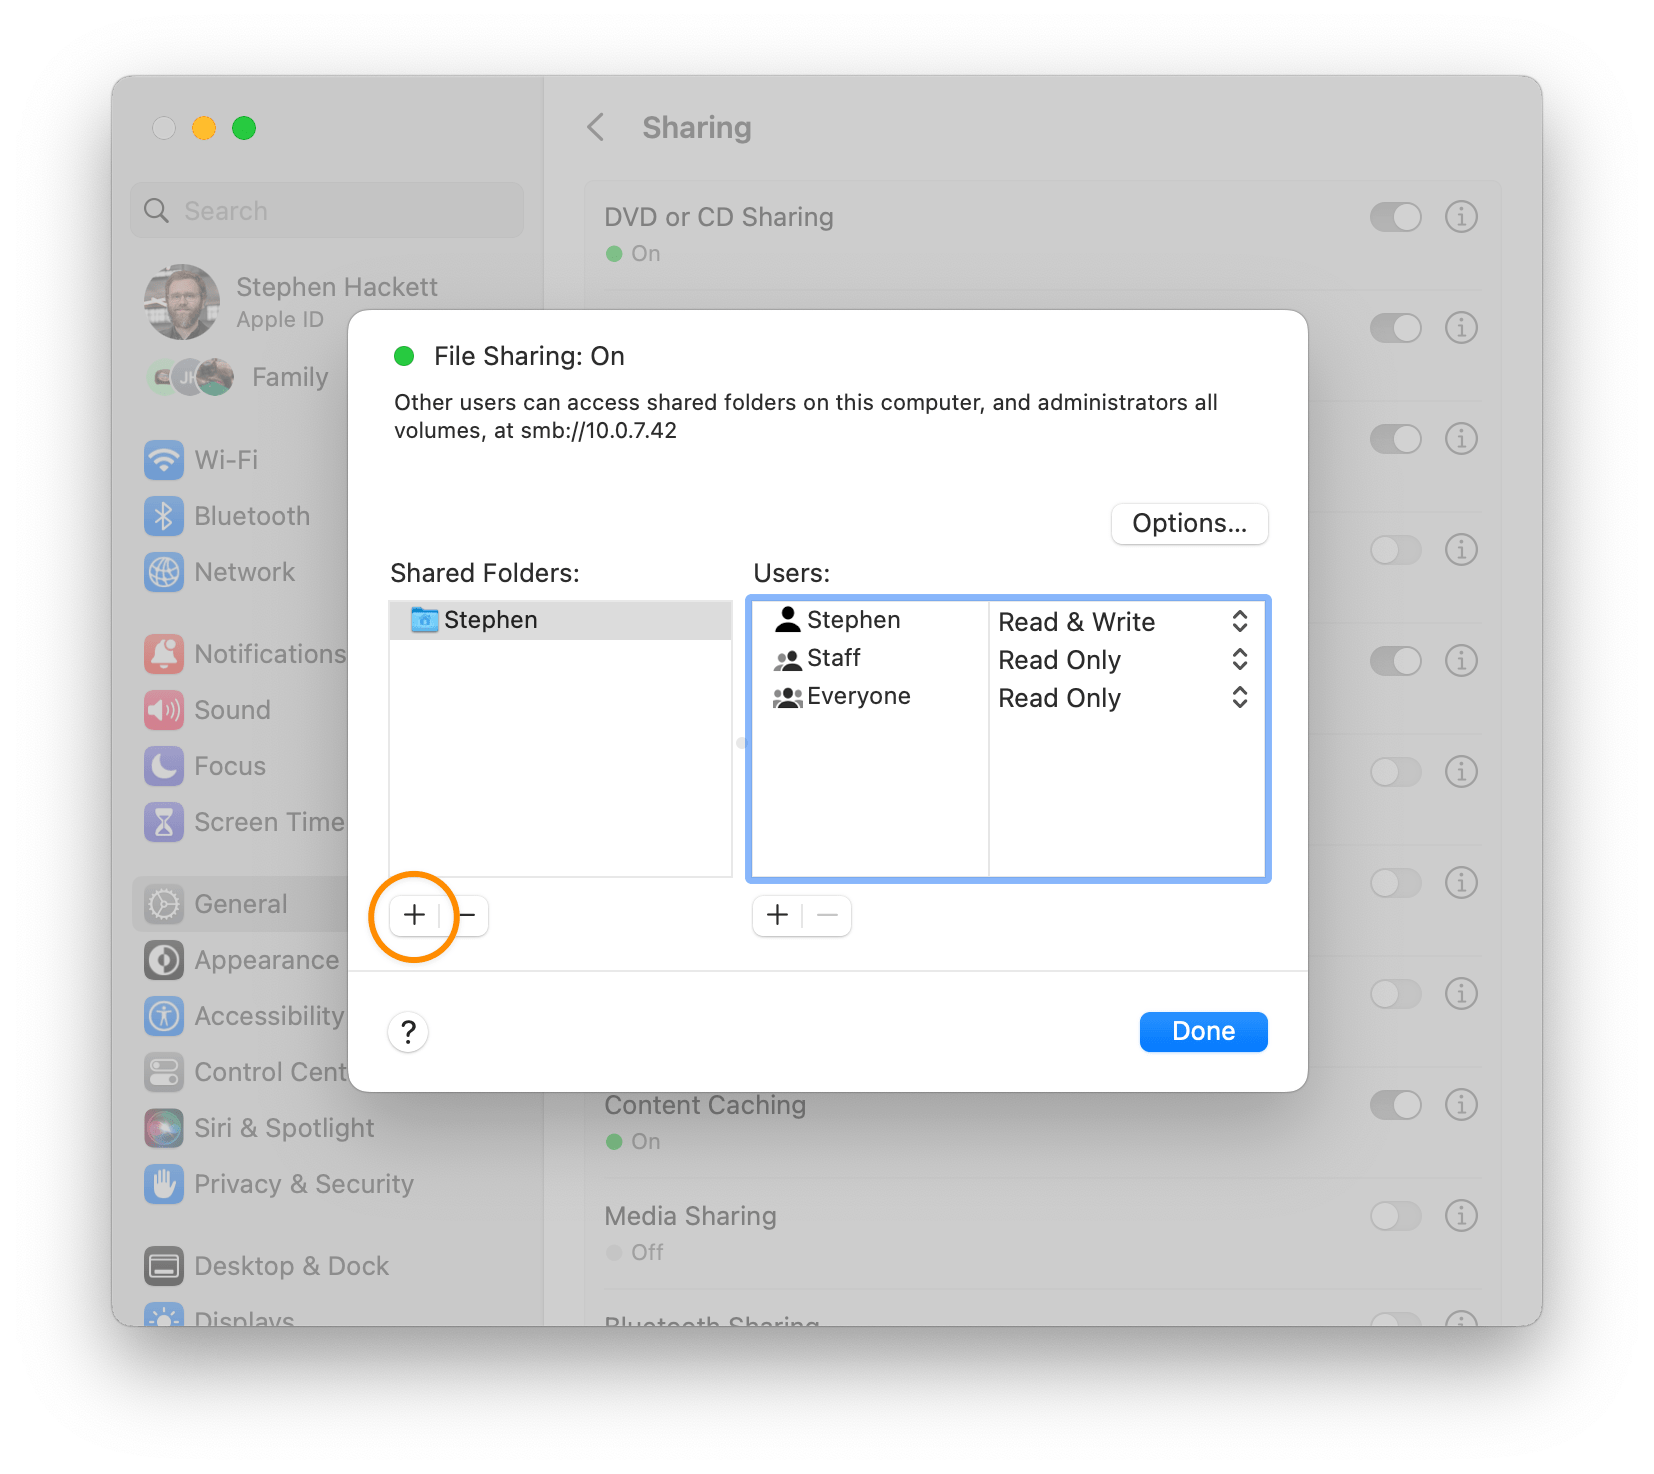Enable Media Sharing
Viewport: 1654px width, 1474px height.
1396,1216
